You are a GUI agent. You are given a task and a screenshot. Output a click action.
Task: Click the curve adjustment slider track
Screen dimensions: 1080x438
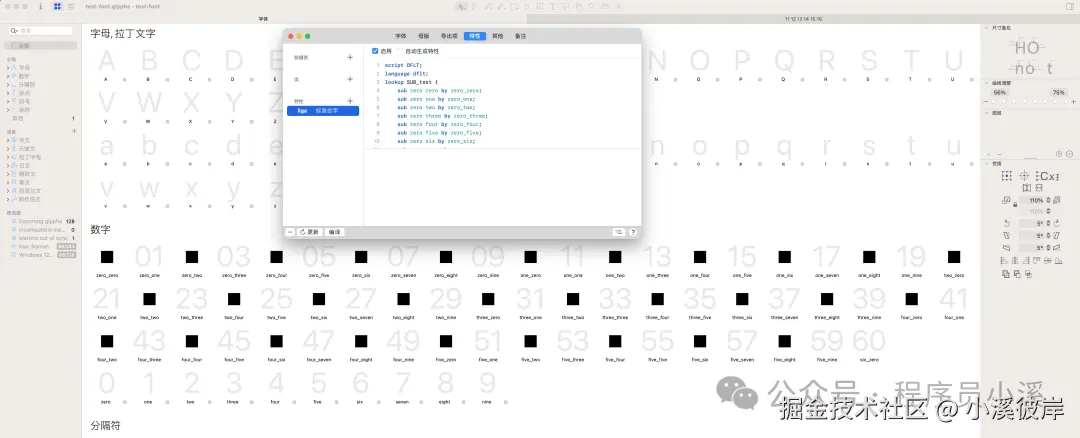[1030, 101]
